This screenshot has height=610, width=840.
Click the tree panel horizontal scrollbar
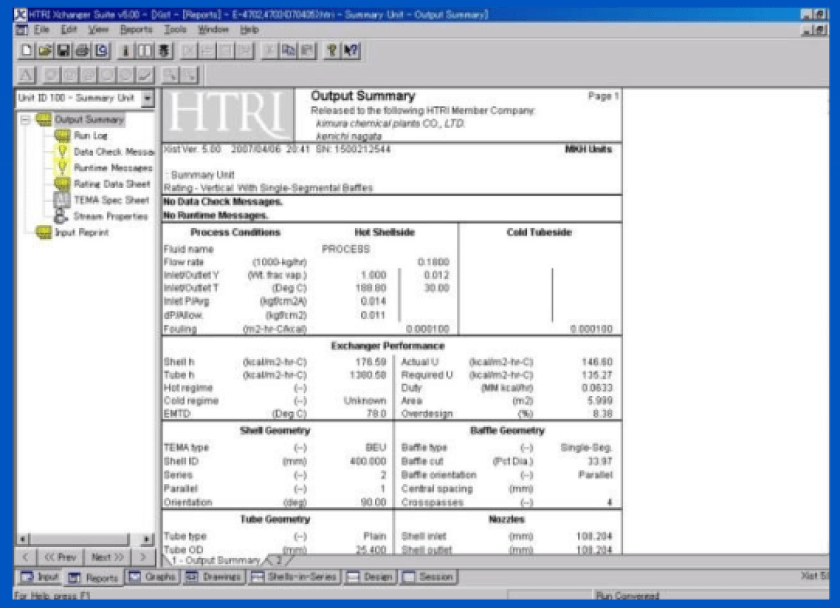[x=80, y=539]
